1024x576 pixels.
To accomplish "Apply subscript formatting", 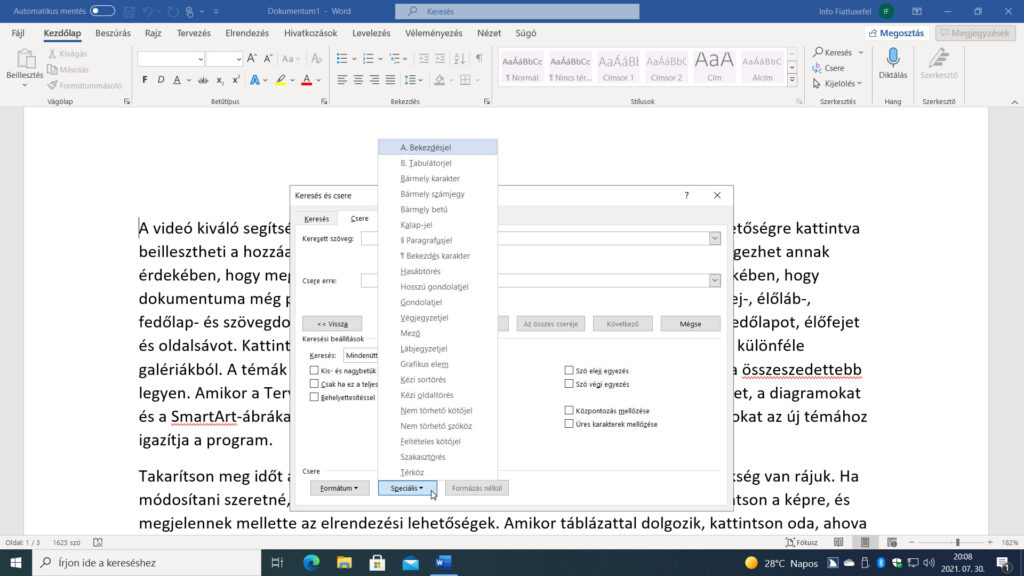I will click(220, 80).
